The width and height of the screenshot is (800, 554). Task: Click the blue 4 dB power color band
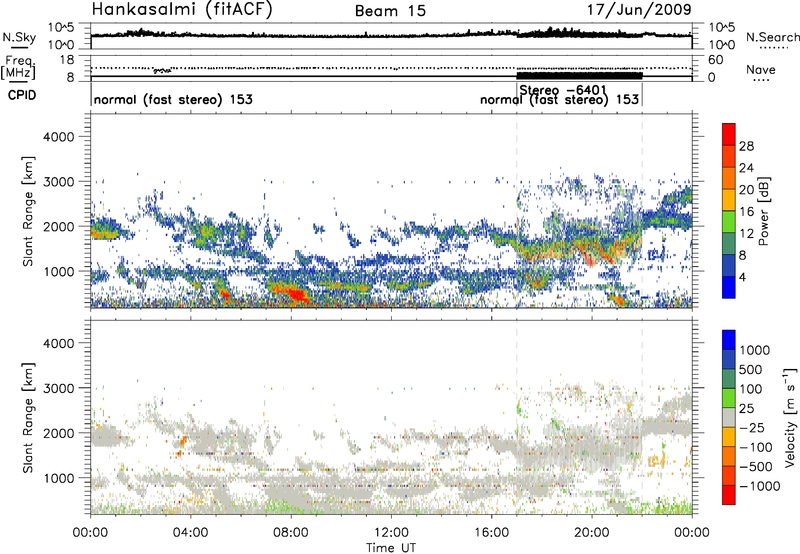729,287
